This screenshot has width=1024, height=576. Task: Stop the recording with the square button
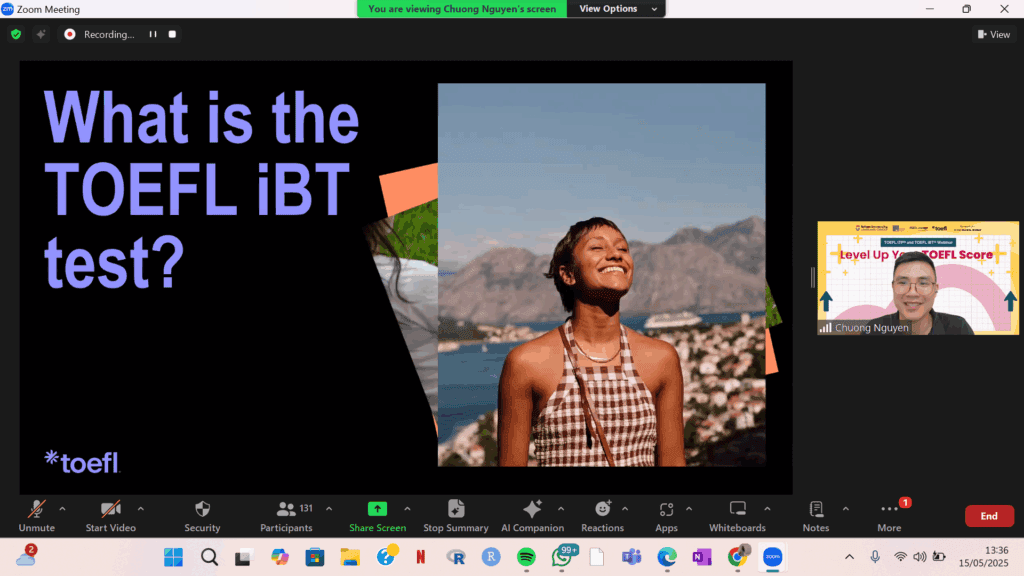(x=172, y=34)
